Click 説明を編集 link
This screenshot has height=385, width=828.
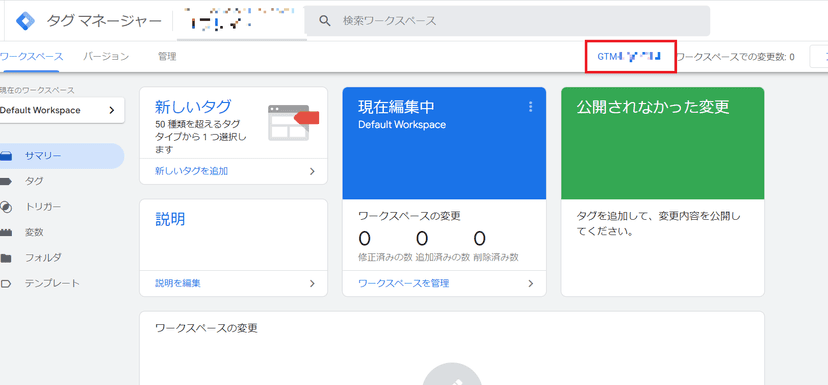coord(178,284)
